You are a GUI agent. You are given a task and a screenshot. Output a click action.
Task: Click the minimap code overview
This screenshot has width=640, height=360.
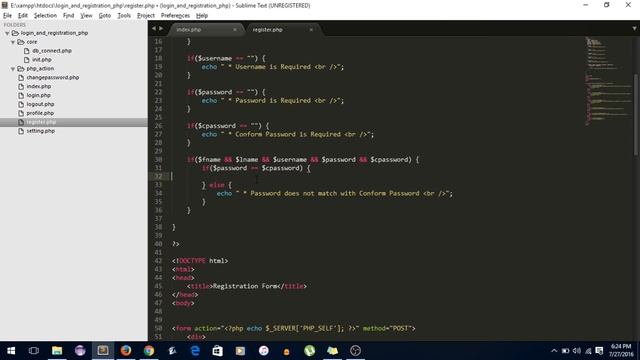tap(608, 82)
